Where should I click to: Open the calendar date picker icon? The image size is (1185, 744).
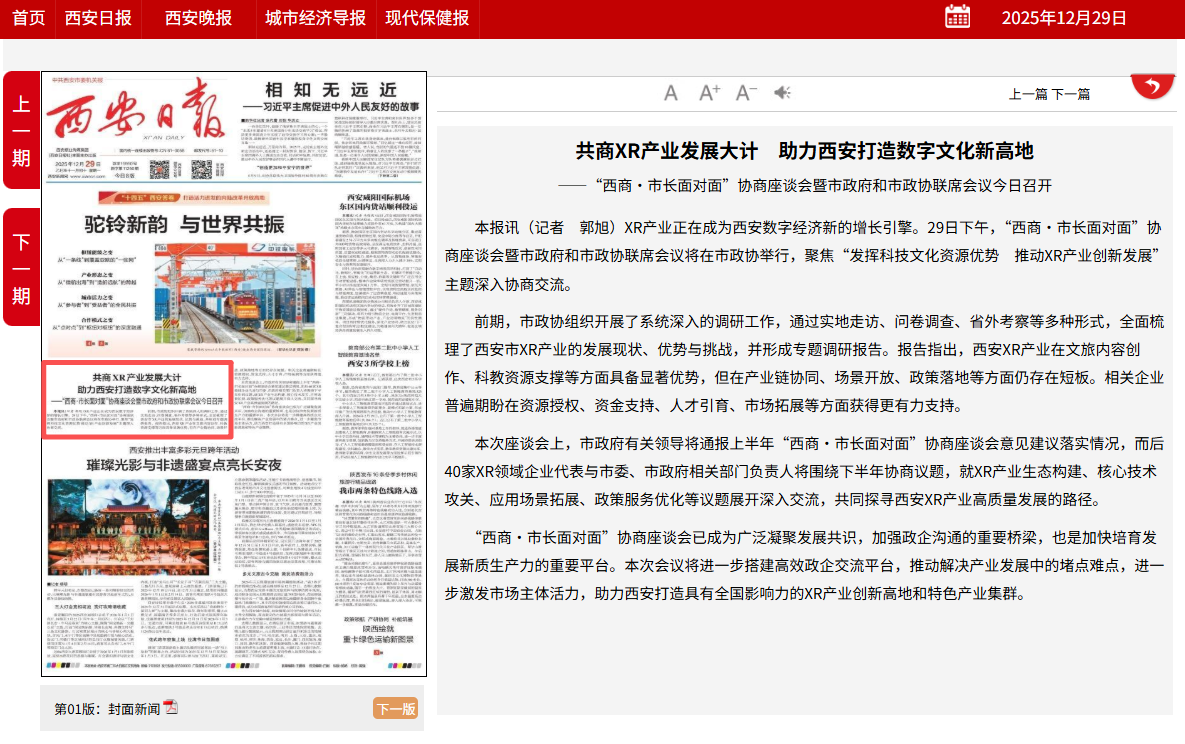tap(957, 16)
